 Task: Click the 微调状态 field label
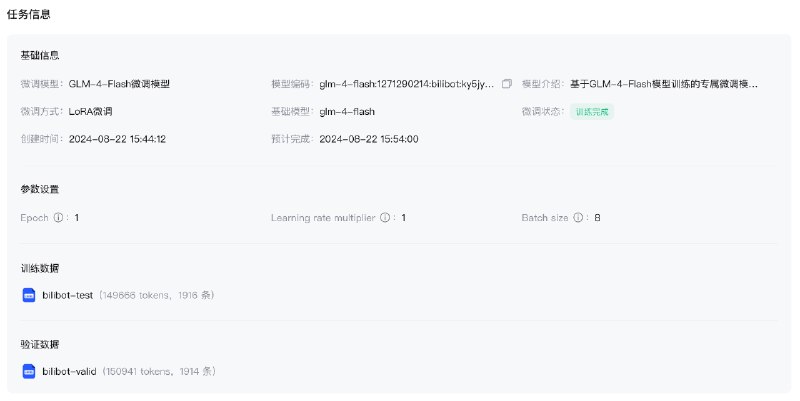pos(543,112)
